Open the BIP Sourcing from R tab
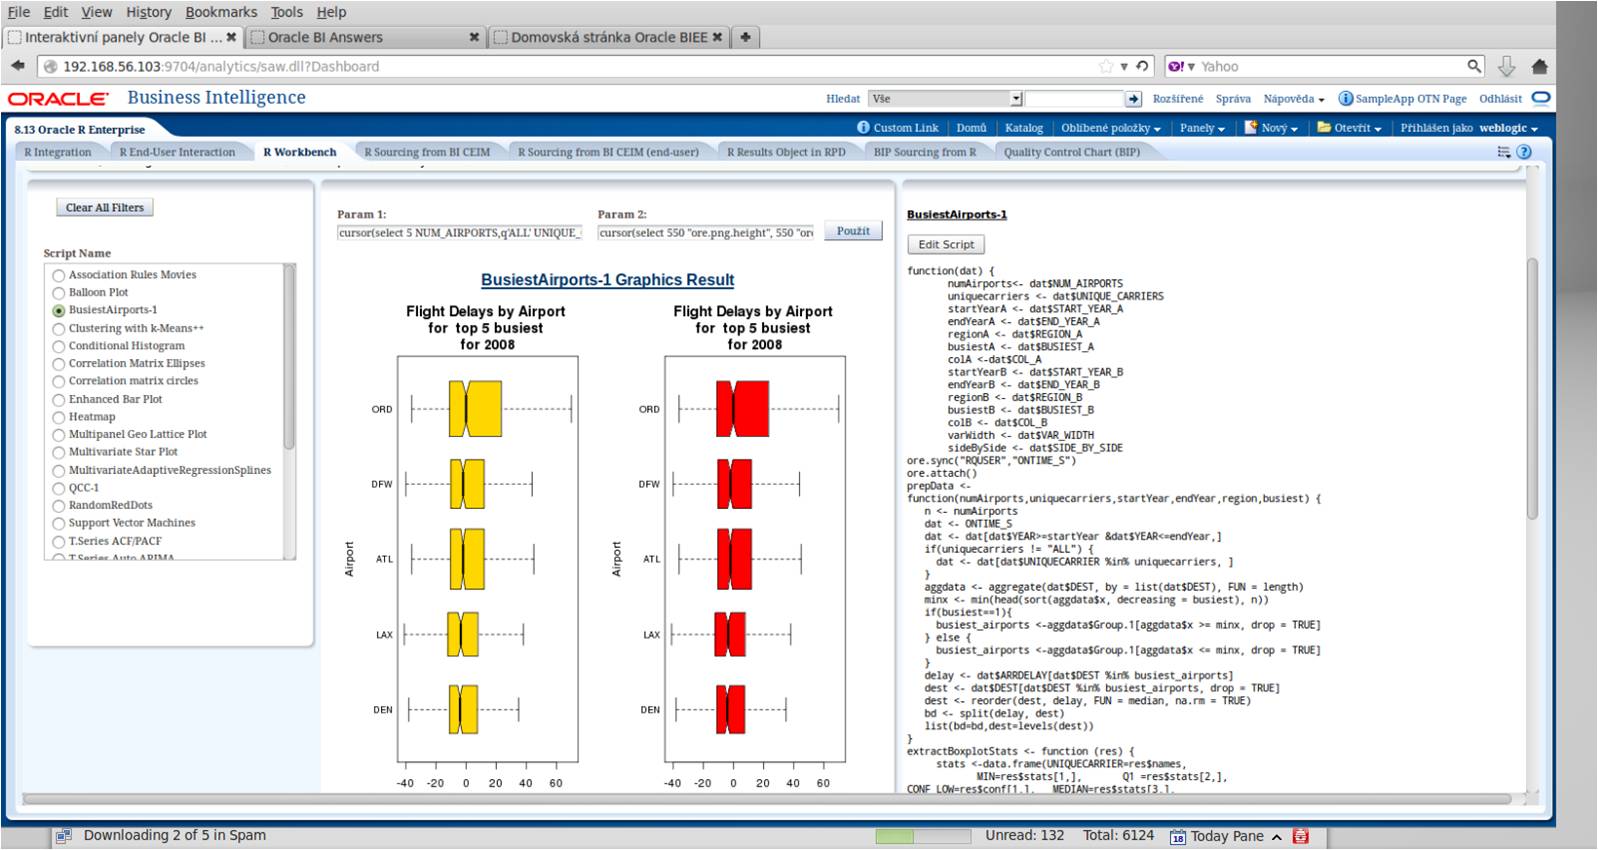1598x850 pixels. (x=925, y=152)
